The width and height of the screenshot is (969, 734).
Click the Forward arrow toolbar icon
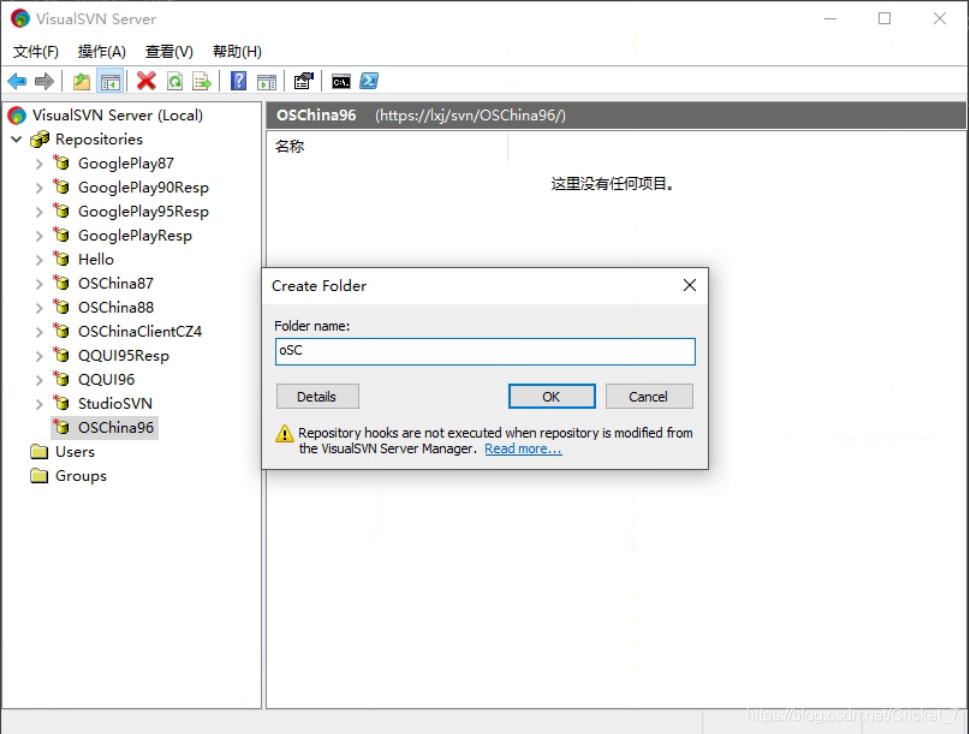coord(44,81)
